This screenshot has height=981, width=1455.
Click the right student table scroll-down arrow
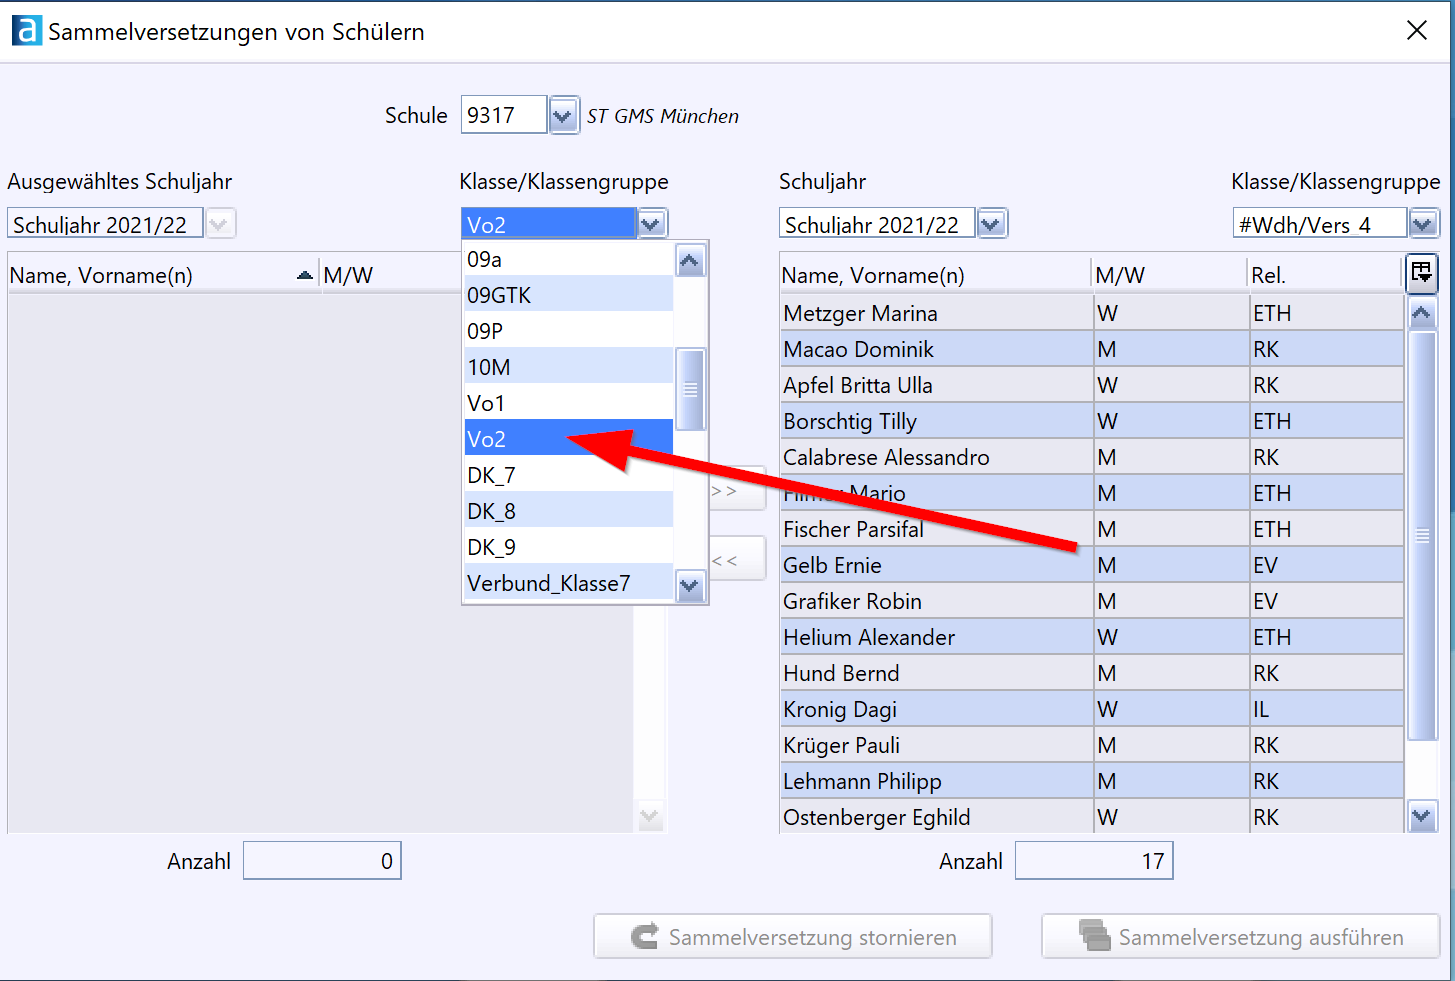(x=1421, y=816)
